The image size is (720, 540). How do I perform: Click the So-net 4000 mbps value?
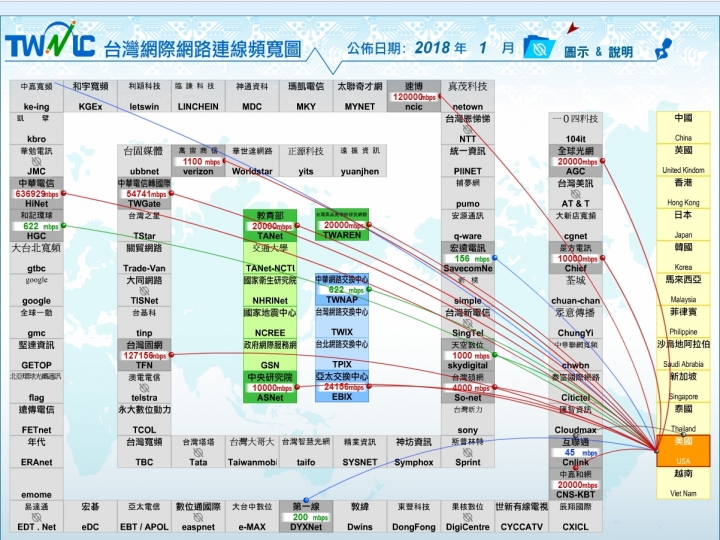tap(470, 388)
